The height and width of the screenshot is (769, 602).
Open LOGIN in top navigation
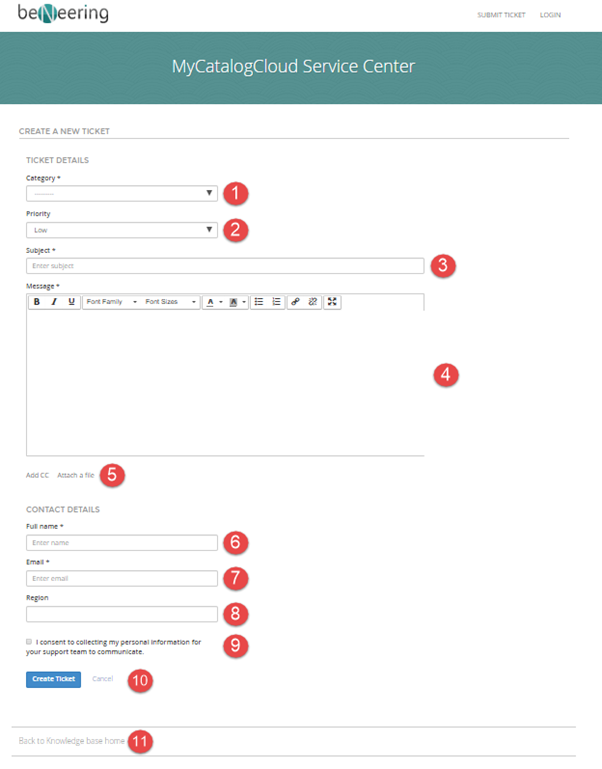[x=550, y=15]
